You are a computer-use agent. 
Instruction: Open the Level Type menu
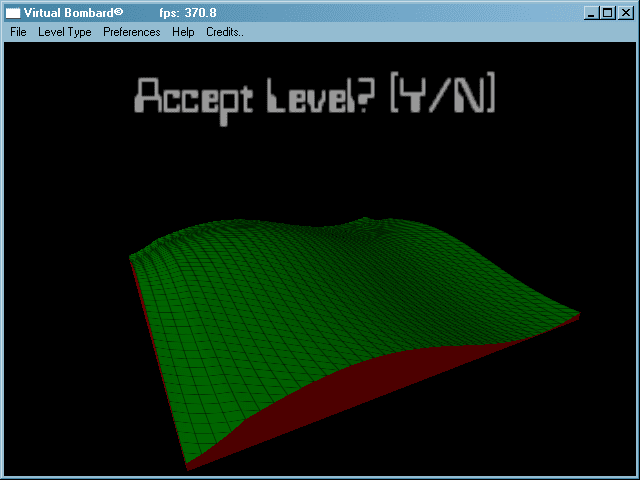pyautogui.click(x=64, y=32)
